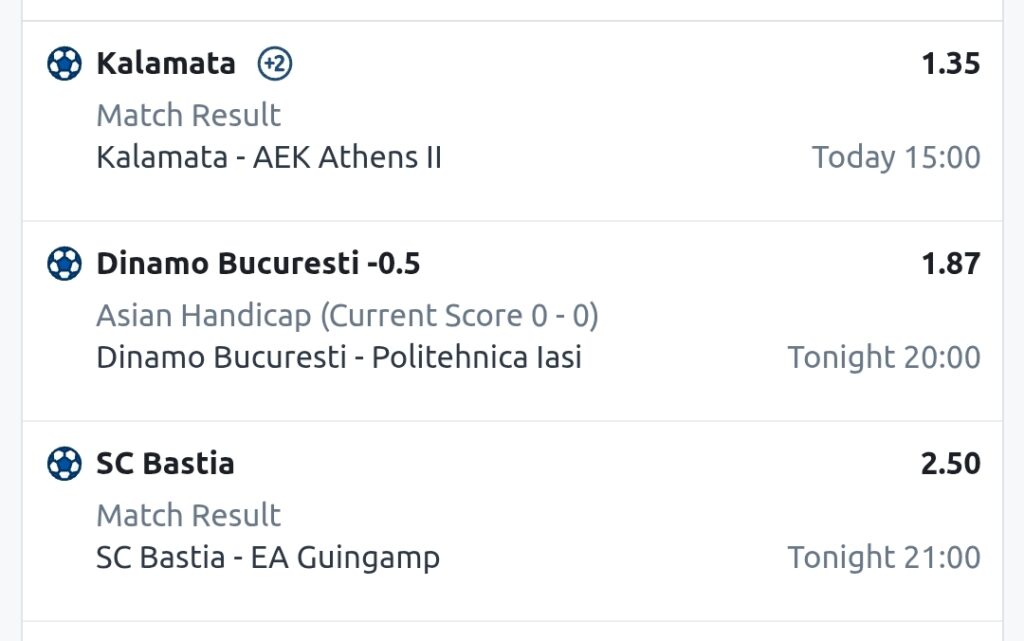
Task: Open the +2 badge next to Kalamata
Action: 275,63
